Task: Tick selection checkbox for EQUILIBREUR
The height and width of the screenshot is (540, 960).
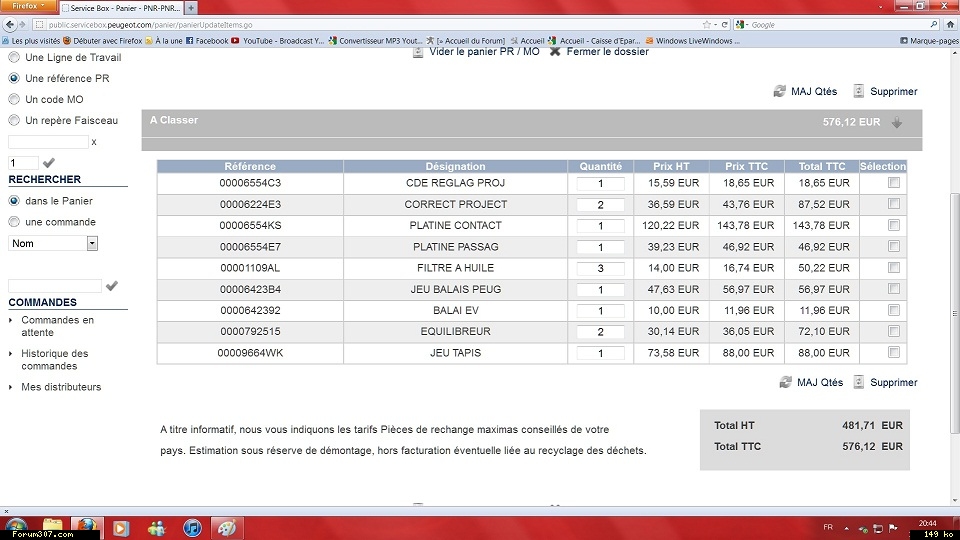Action: pyautogui.click(x=894, y=331)
